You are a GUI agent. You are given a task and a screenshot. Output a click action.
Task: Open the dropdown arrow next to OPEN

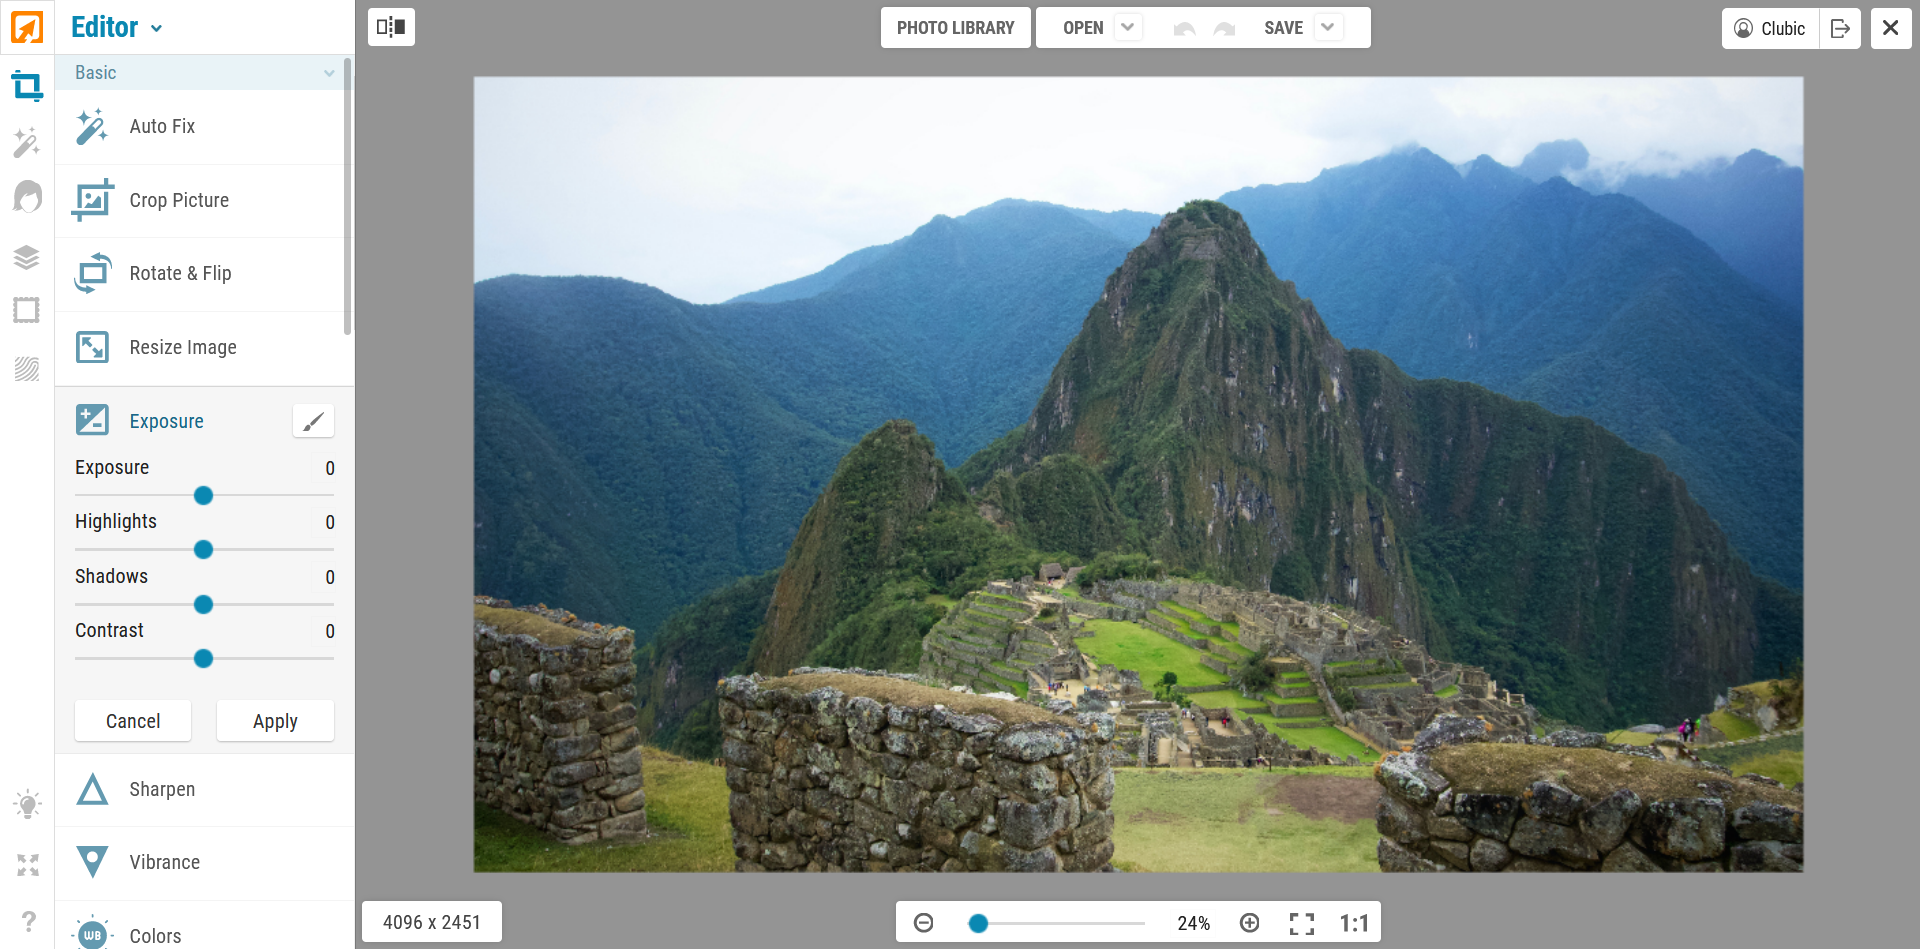[x=1127, y=27]
